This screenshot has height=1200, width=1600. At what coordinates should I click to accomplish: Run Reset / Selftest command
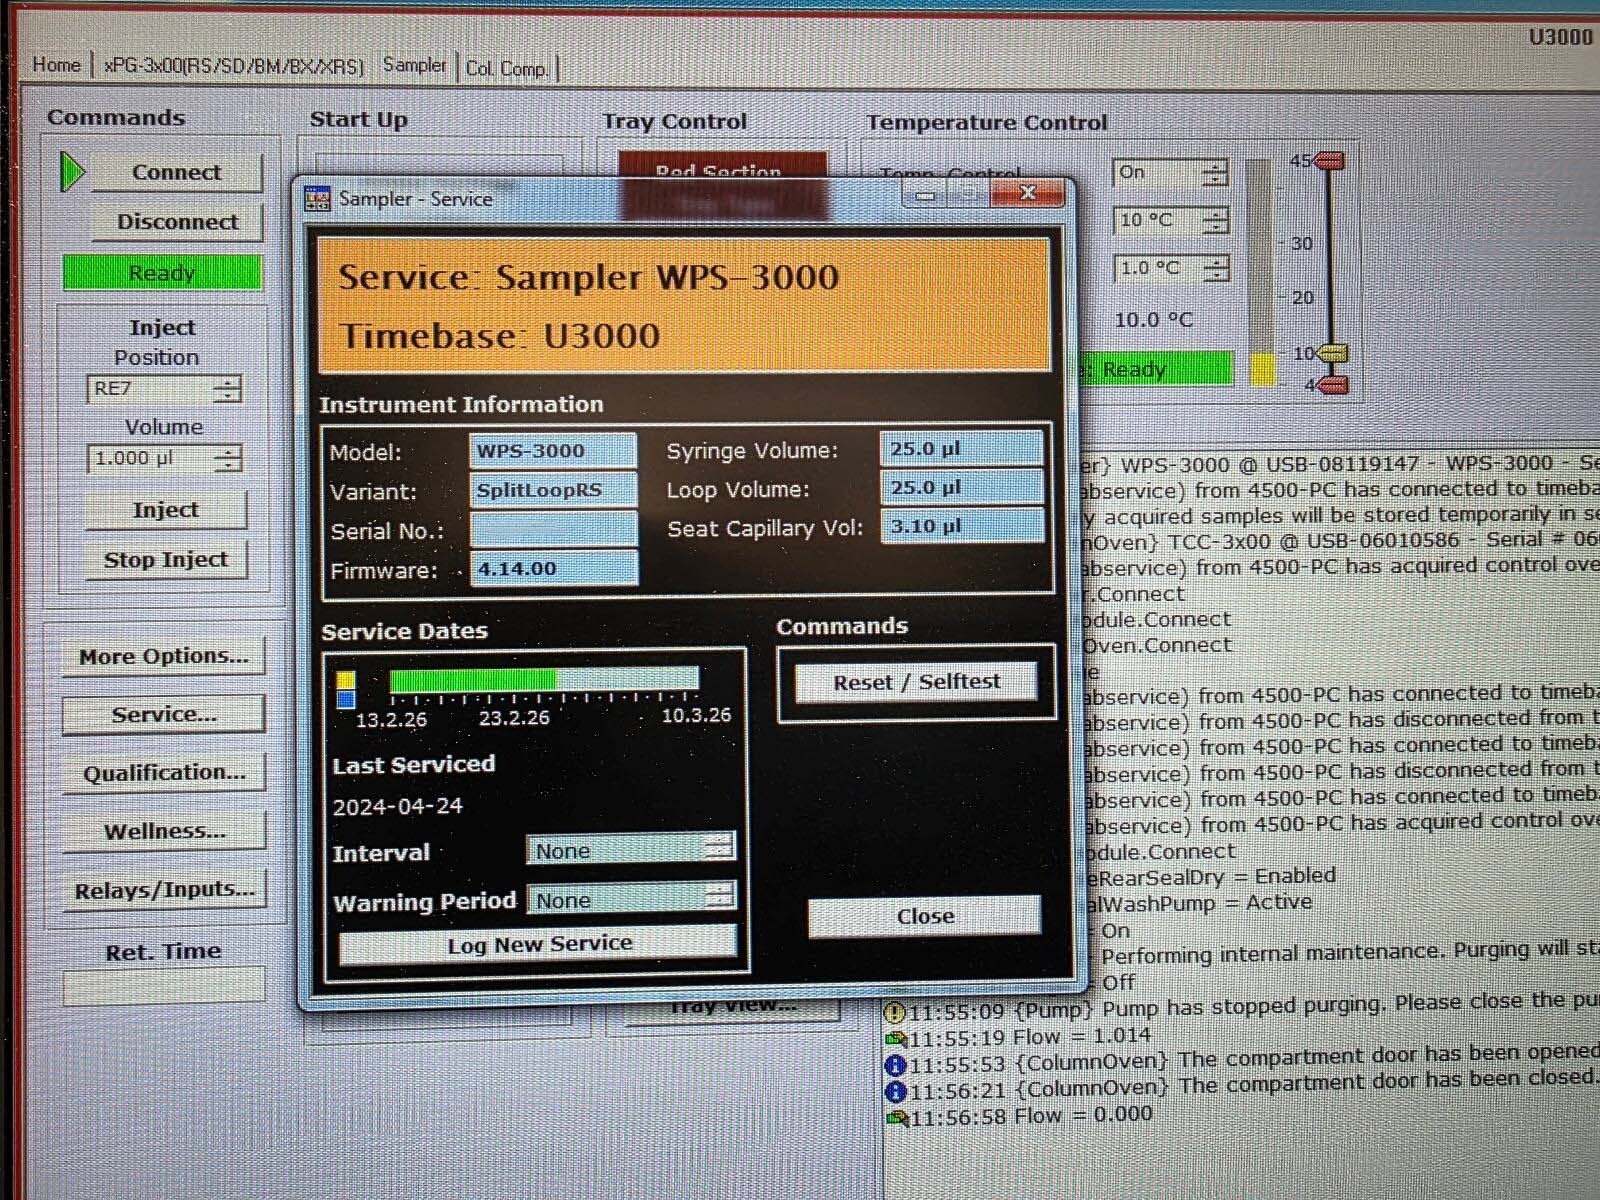pyautogui.click(x=916, y=682)
